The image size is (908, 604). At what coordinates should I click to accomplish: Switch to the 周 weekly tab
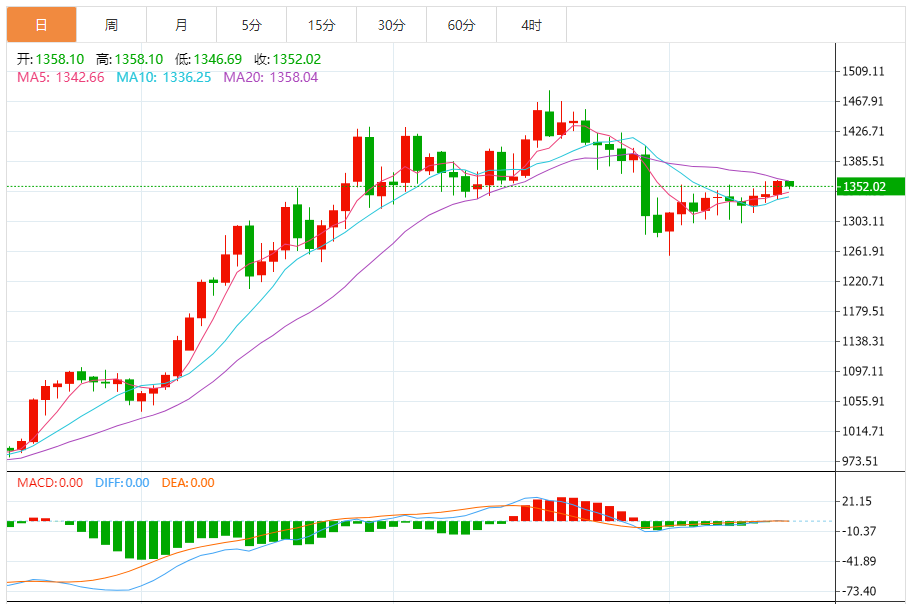tap(111, 25)
